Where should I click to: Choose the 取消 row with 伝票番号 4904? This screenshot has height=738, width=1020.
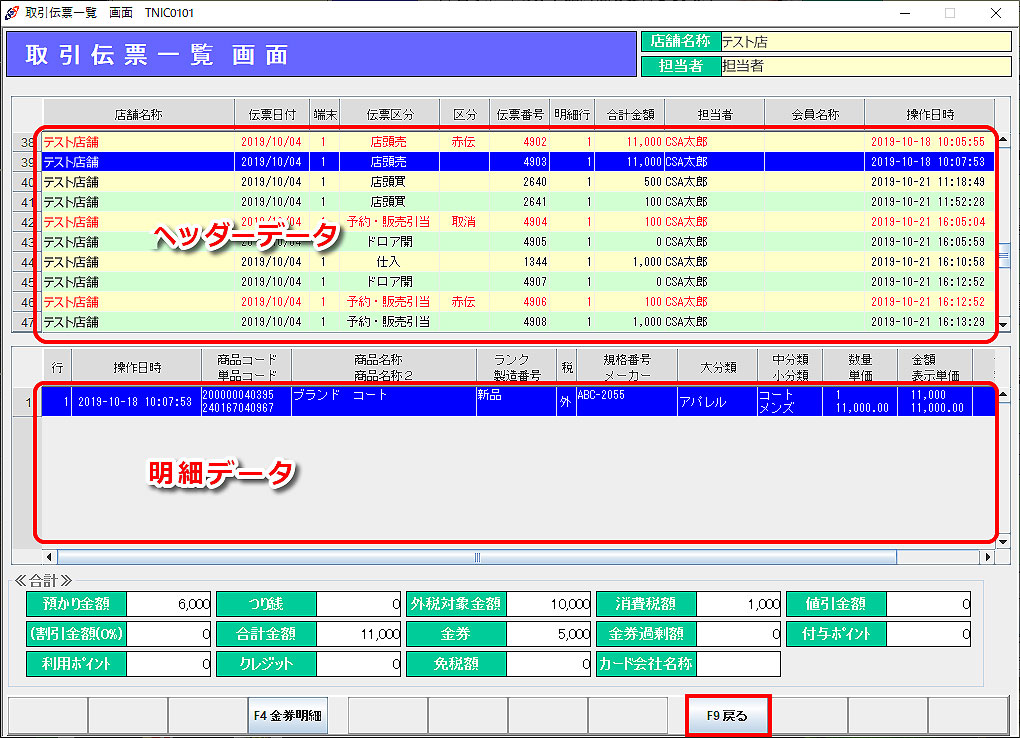coord(500,222)
